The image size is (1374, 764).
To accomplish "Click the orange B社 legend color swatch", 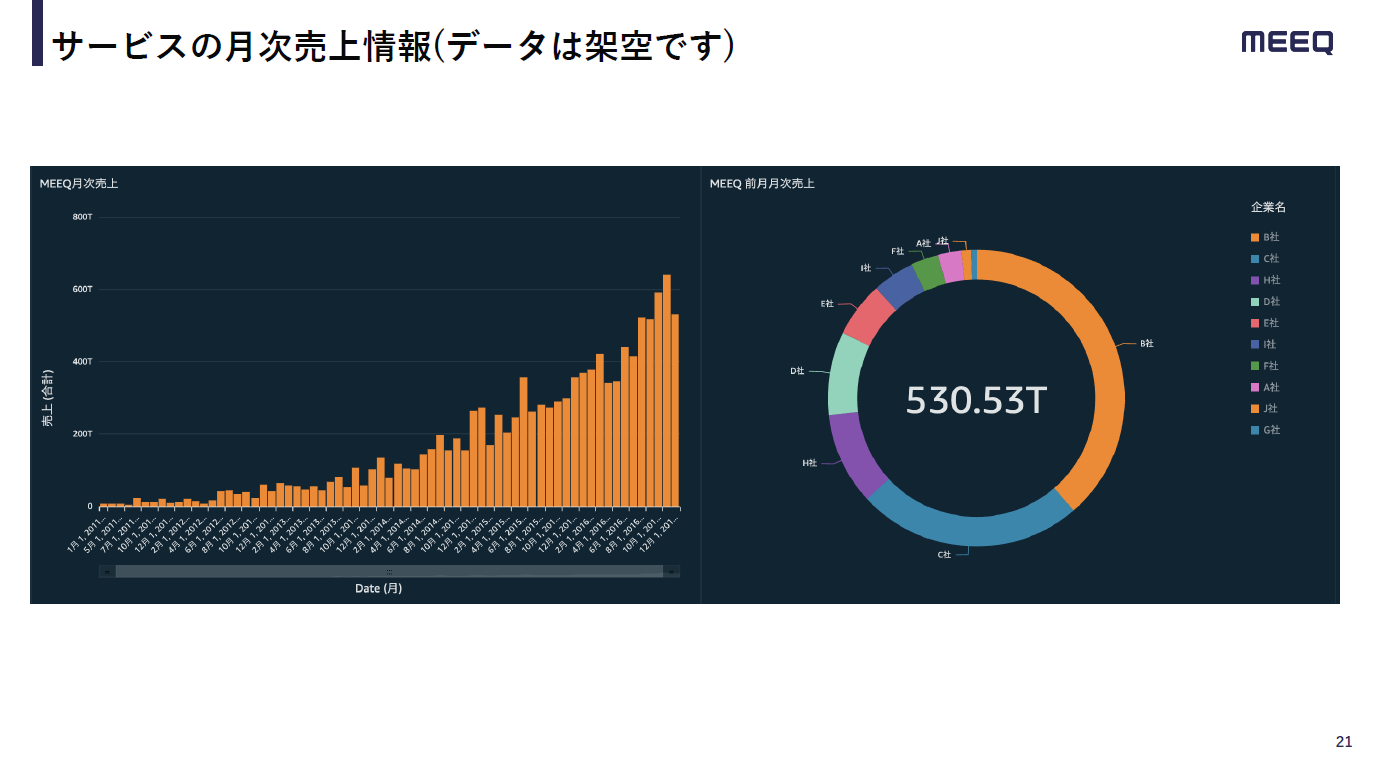I will [1255, 238].
